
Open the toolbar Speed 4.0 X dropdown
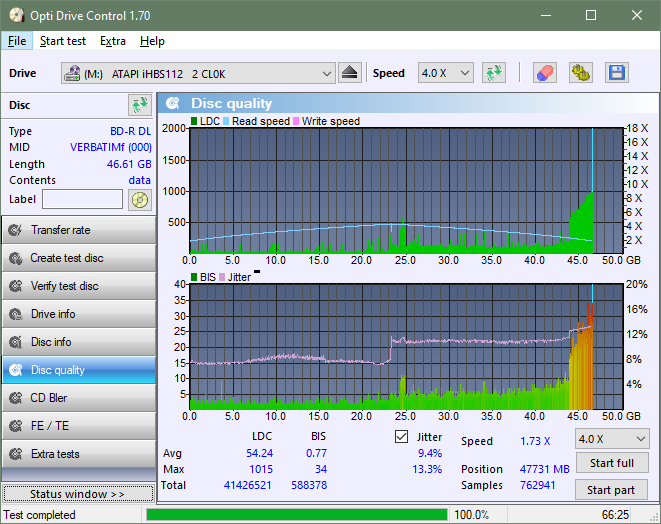(x=446, y=73)
